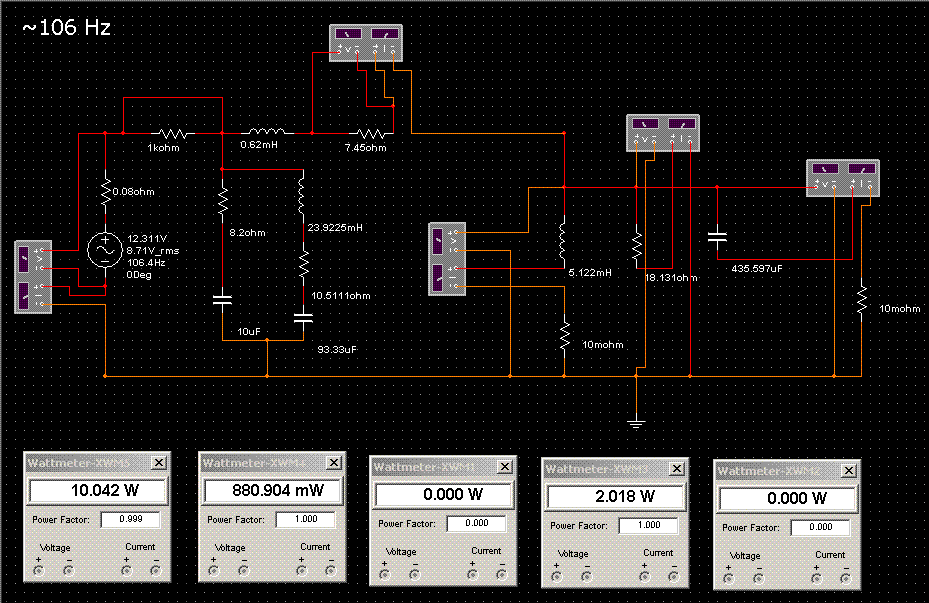Screen dimensions: 929x603
Task: Select the 18.131ohm resistor symbol
Action: click(637, 246)
